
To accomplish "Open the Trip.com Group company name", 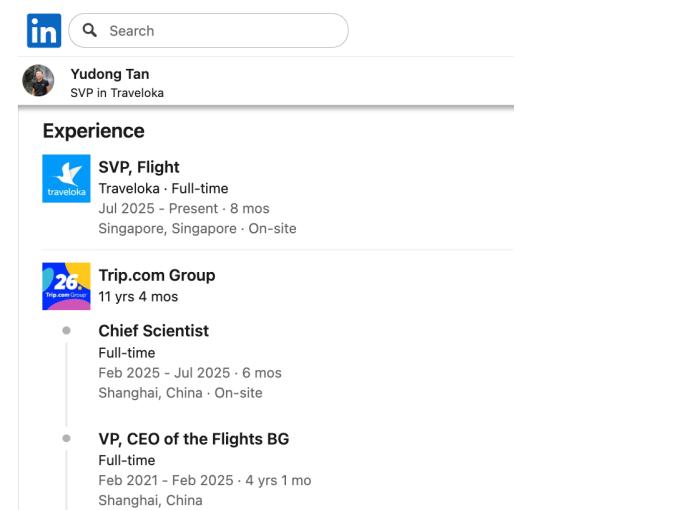I will point(157,275).
